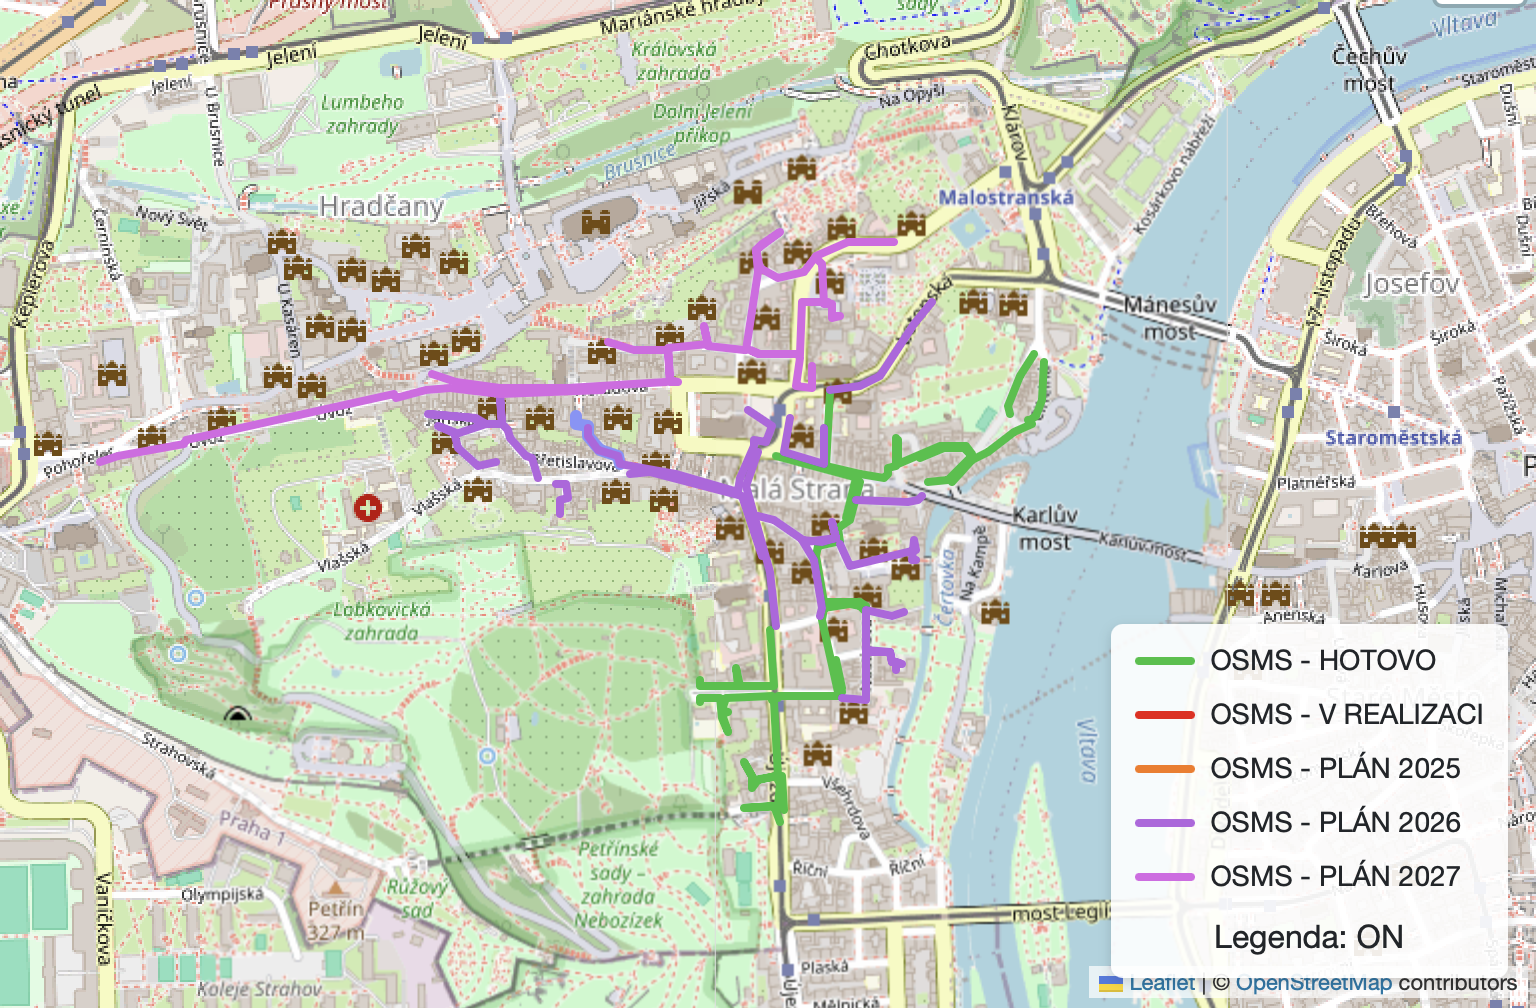Select the red cross hospital icon
This screenshot has height=1008, width=1536.
pos(368,508)
